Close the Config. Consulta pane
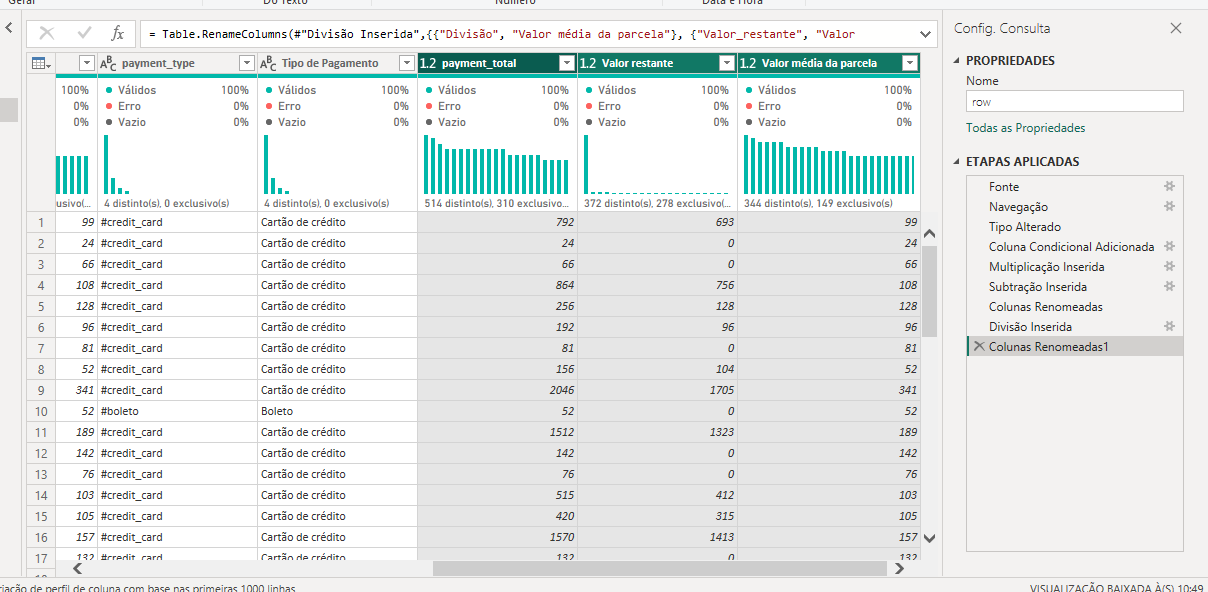The image size is (1208, 592). coord(1175,29)
